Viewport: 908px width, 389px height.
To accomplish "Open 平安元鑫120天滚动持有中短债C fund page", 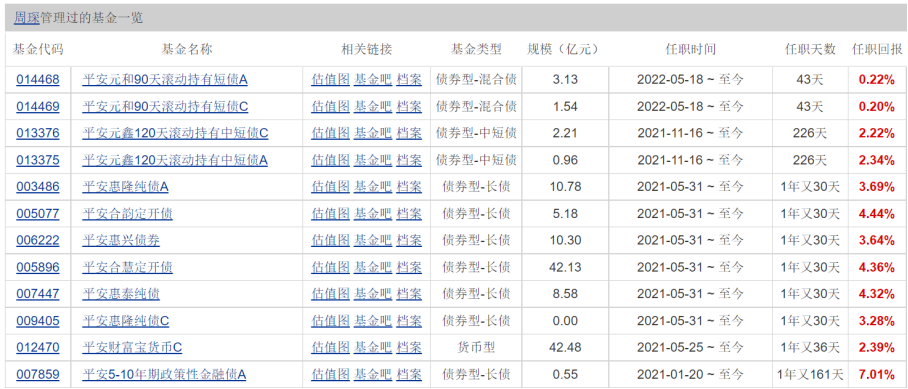I will coord(175,134).
